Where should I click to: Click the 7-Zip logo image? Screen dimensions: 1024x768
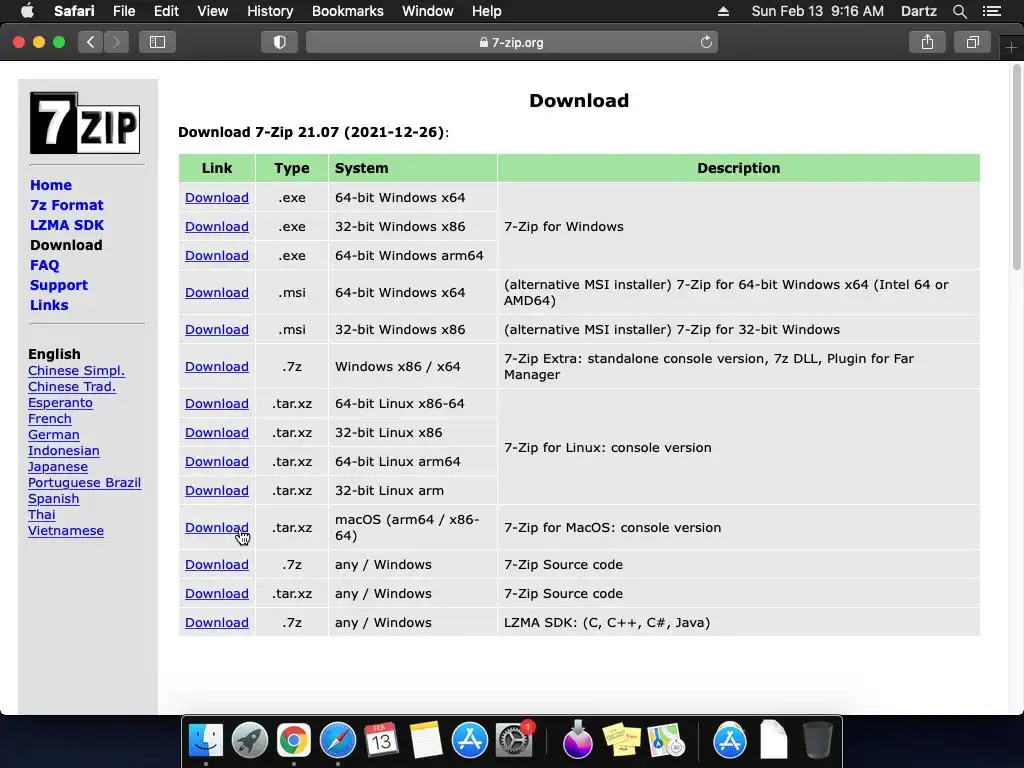tap(85, 123)
